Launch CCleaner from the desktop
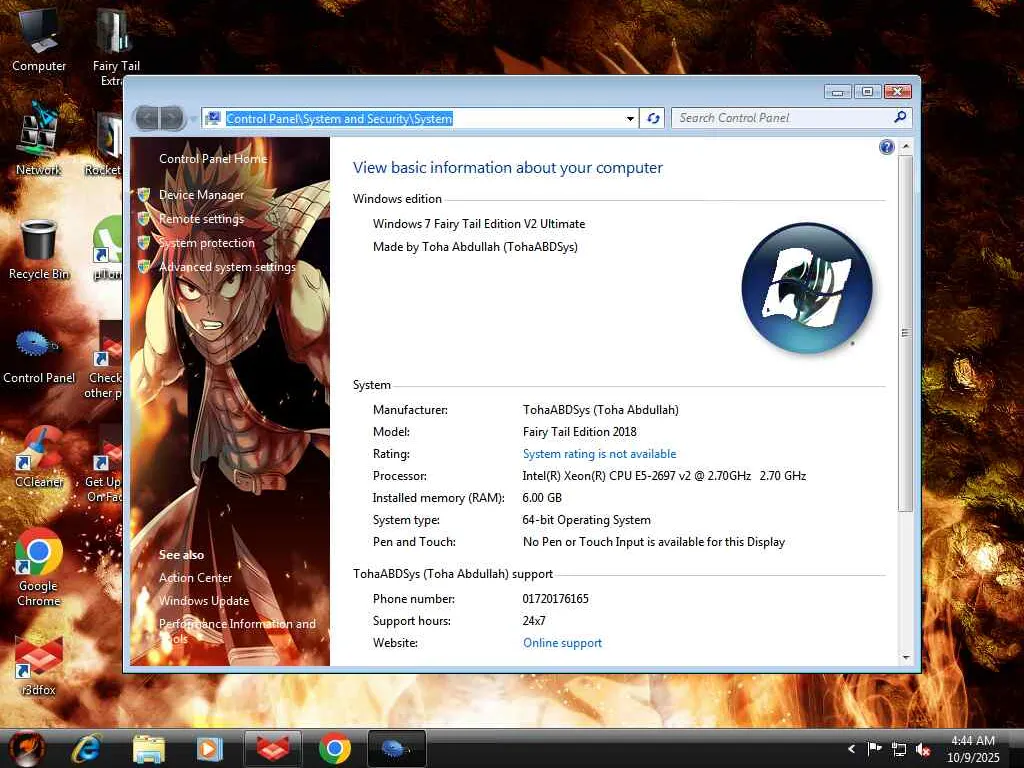The width and height of the screenshot is (1024, 768). pos(39,457)
